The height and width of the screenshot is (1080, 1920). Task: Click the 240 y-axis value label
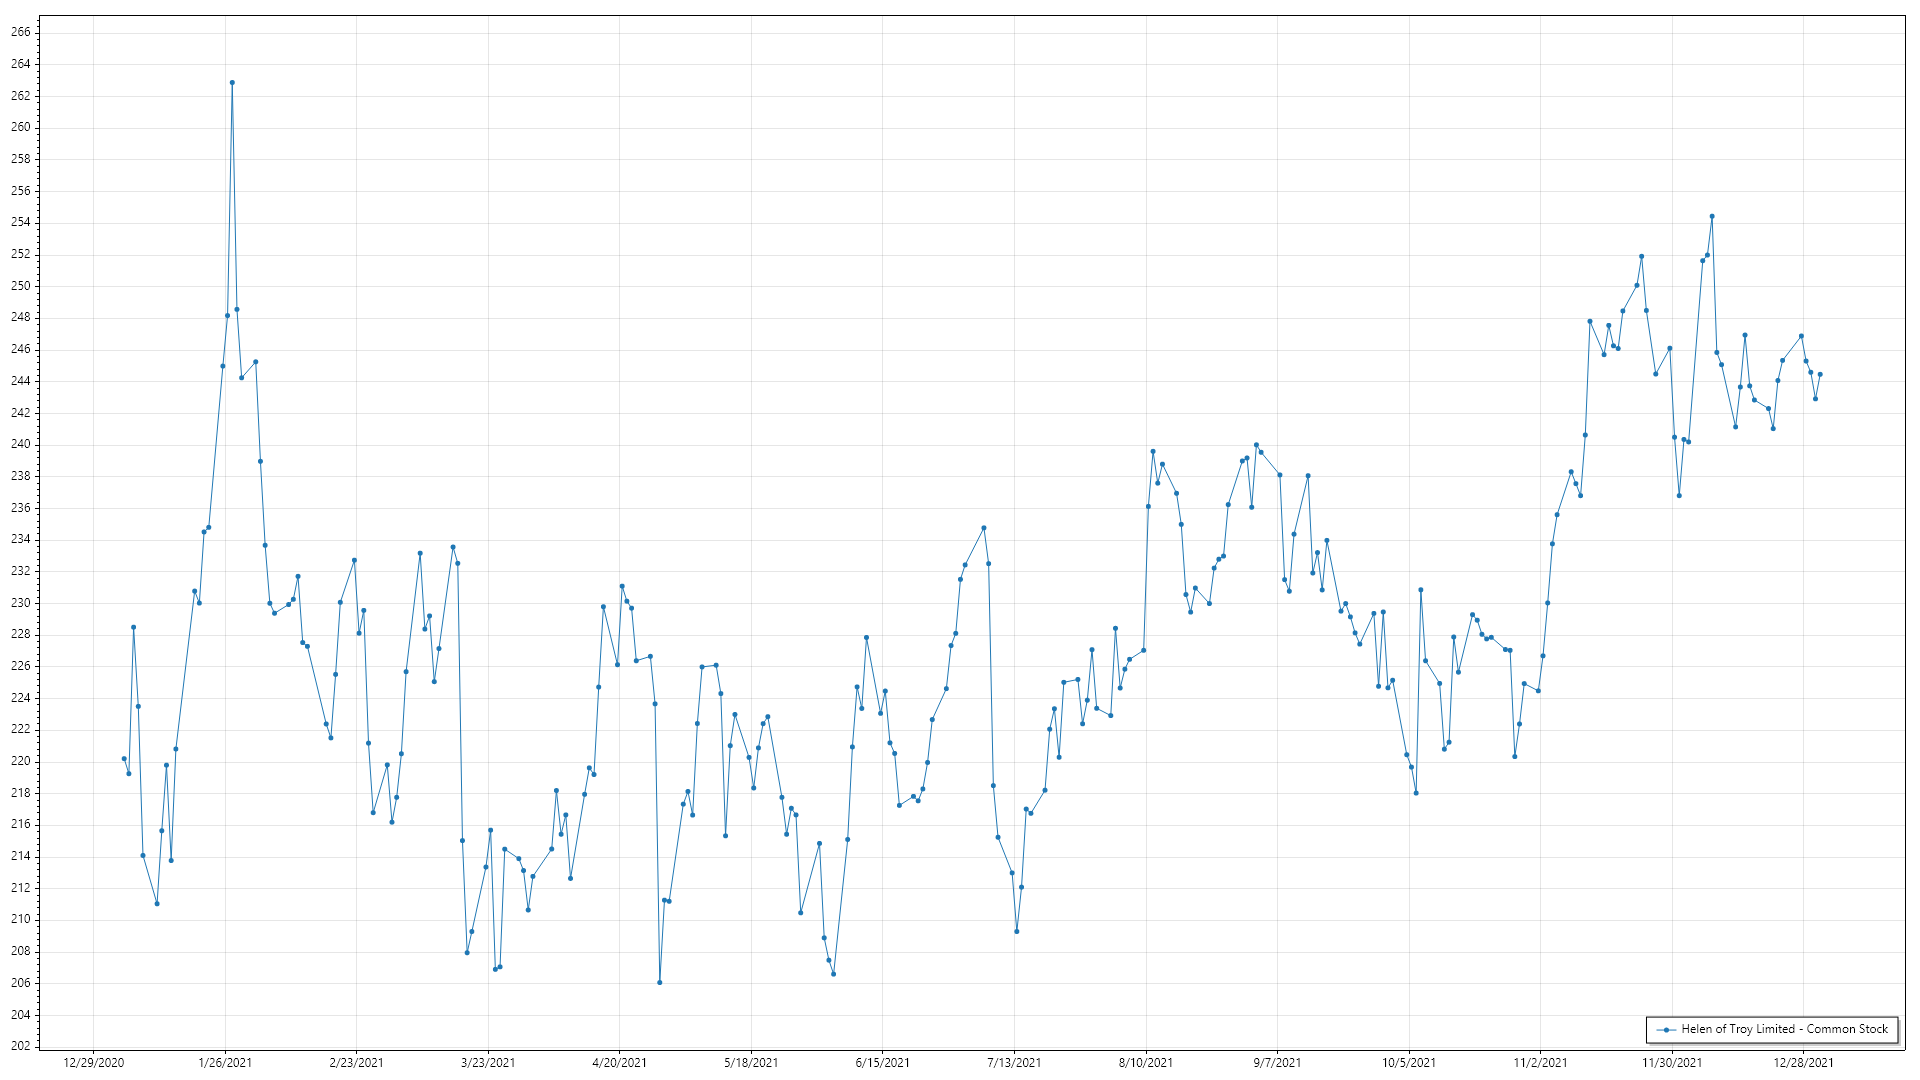coord(21,444)
